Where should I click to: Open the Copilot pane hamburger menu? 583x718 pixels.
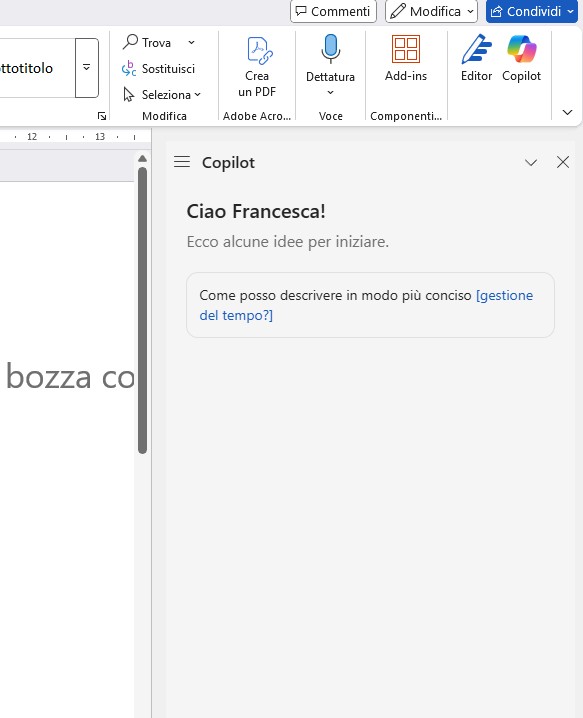[182, 162]
